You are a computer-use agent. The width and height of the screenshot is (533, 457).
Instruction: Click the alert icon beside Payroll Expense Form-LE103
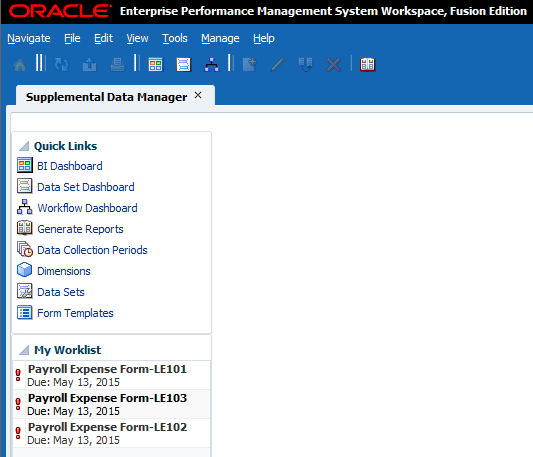[18, 404]
